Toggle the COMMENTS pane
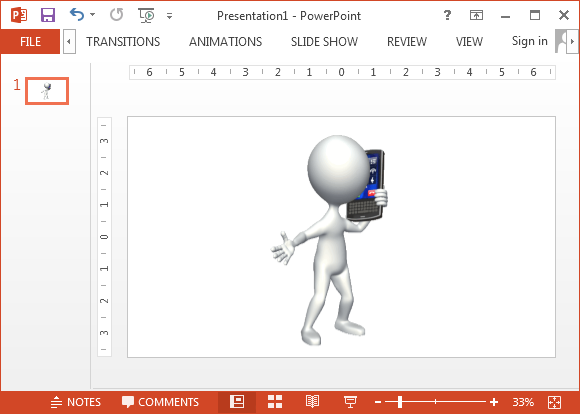 [160, 402]
